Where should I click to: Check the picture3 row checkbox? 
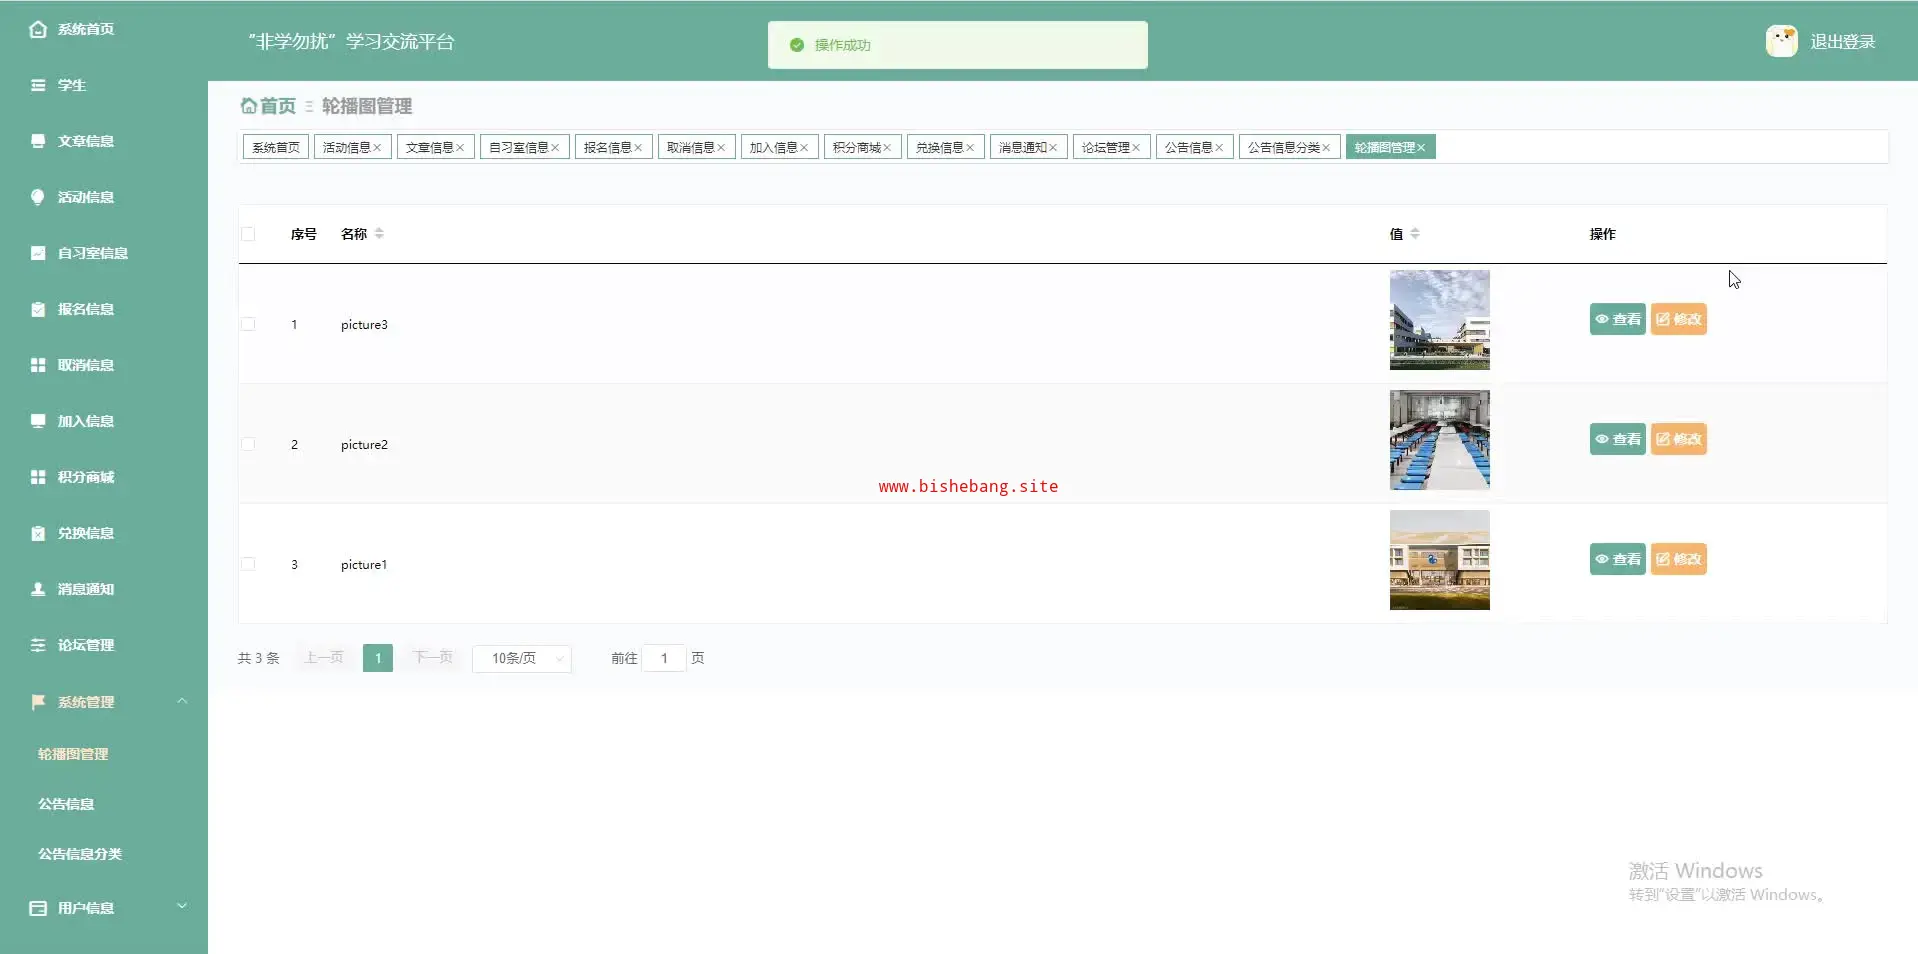(248, 324)
